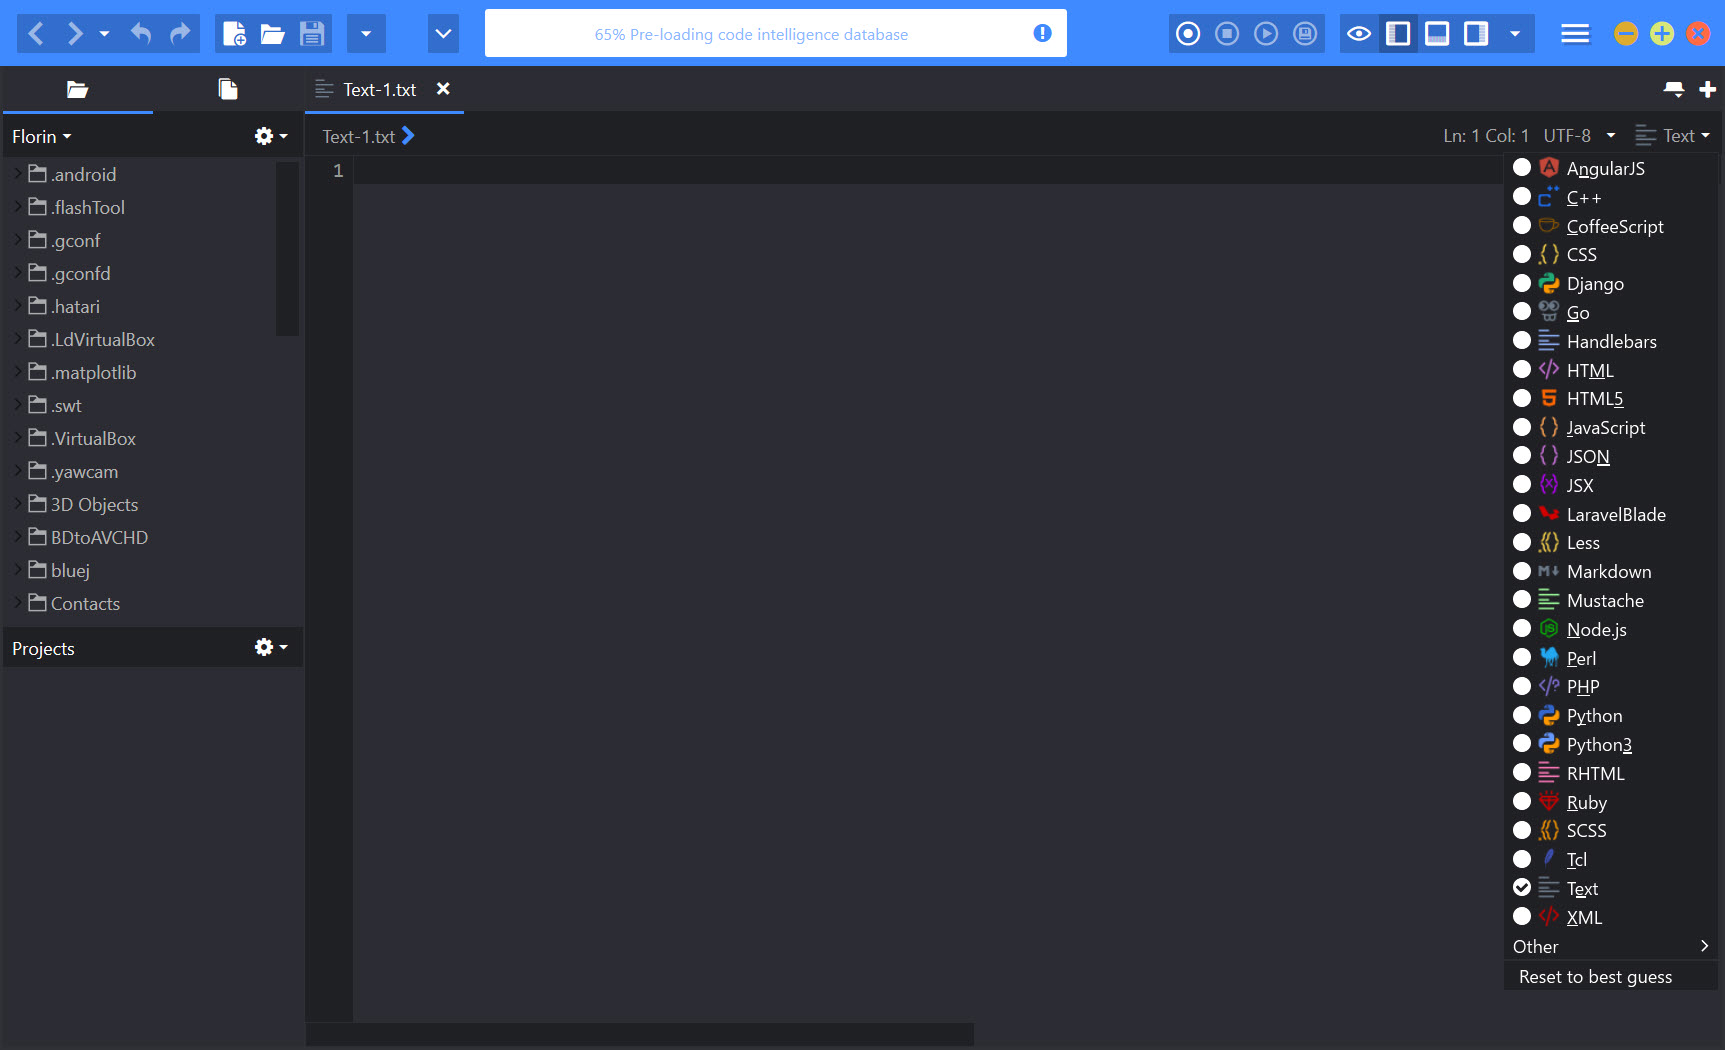The height and width of the screenshot is (1050, 1725).
Task: Click the pre-loading code intelligence progress bar
Action: point(775,33)
